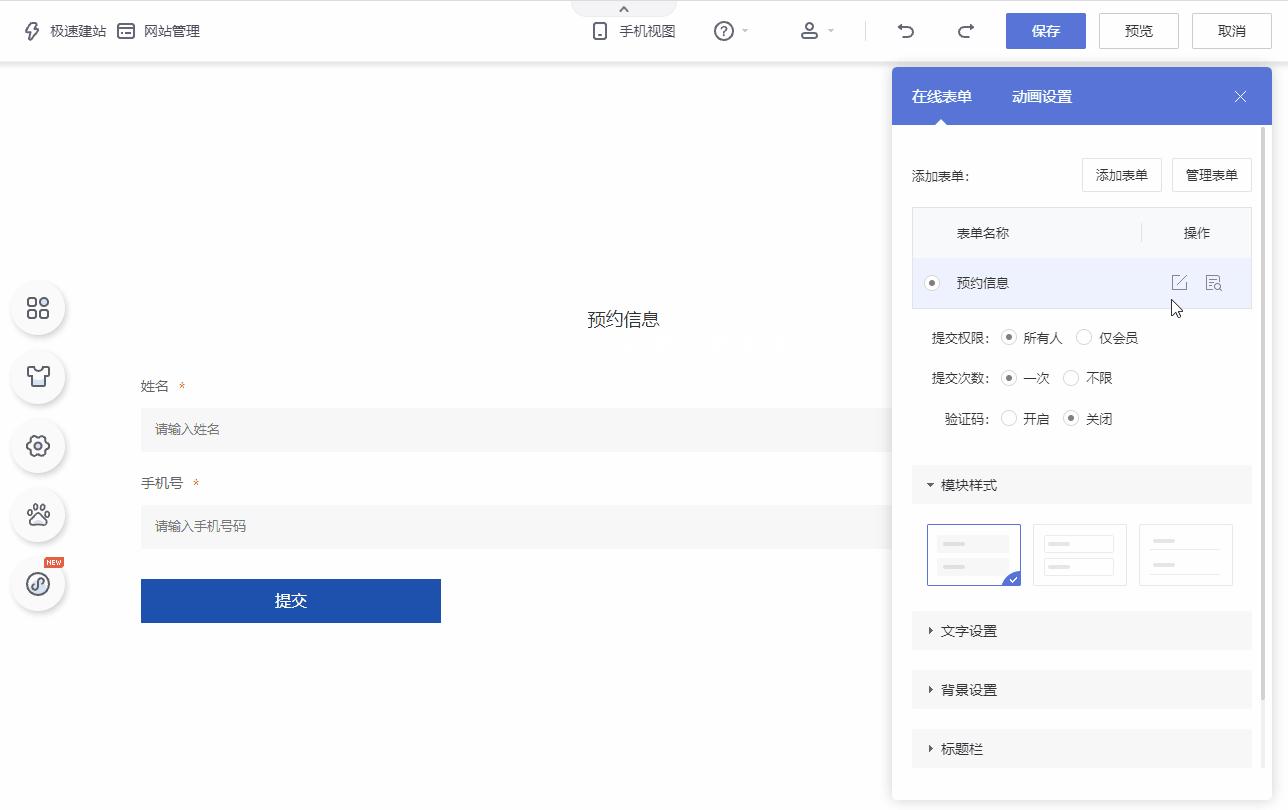Select the second outlined-box module style
Image resolution: width=1288 pixels, height=810 pixels.
click(x=1080, y=555)
